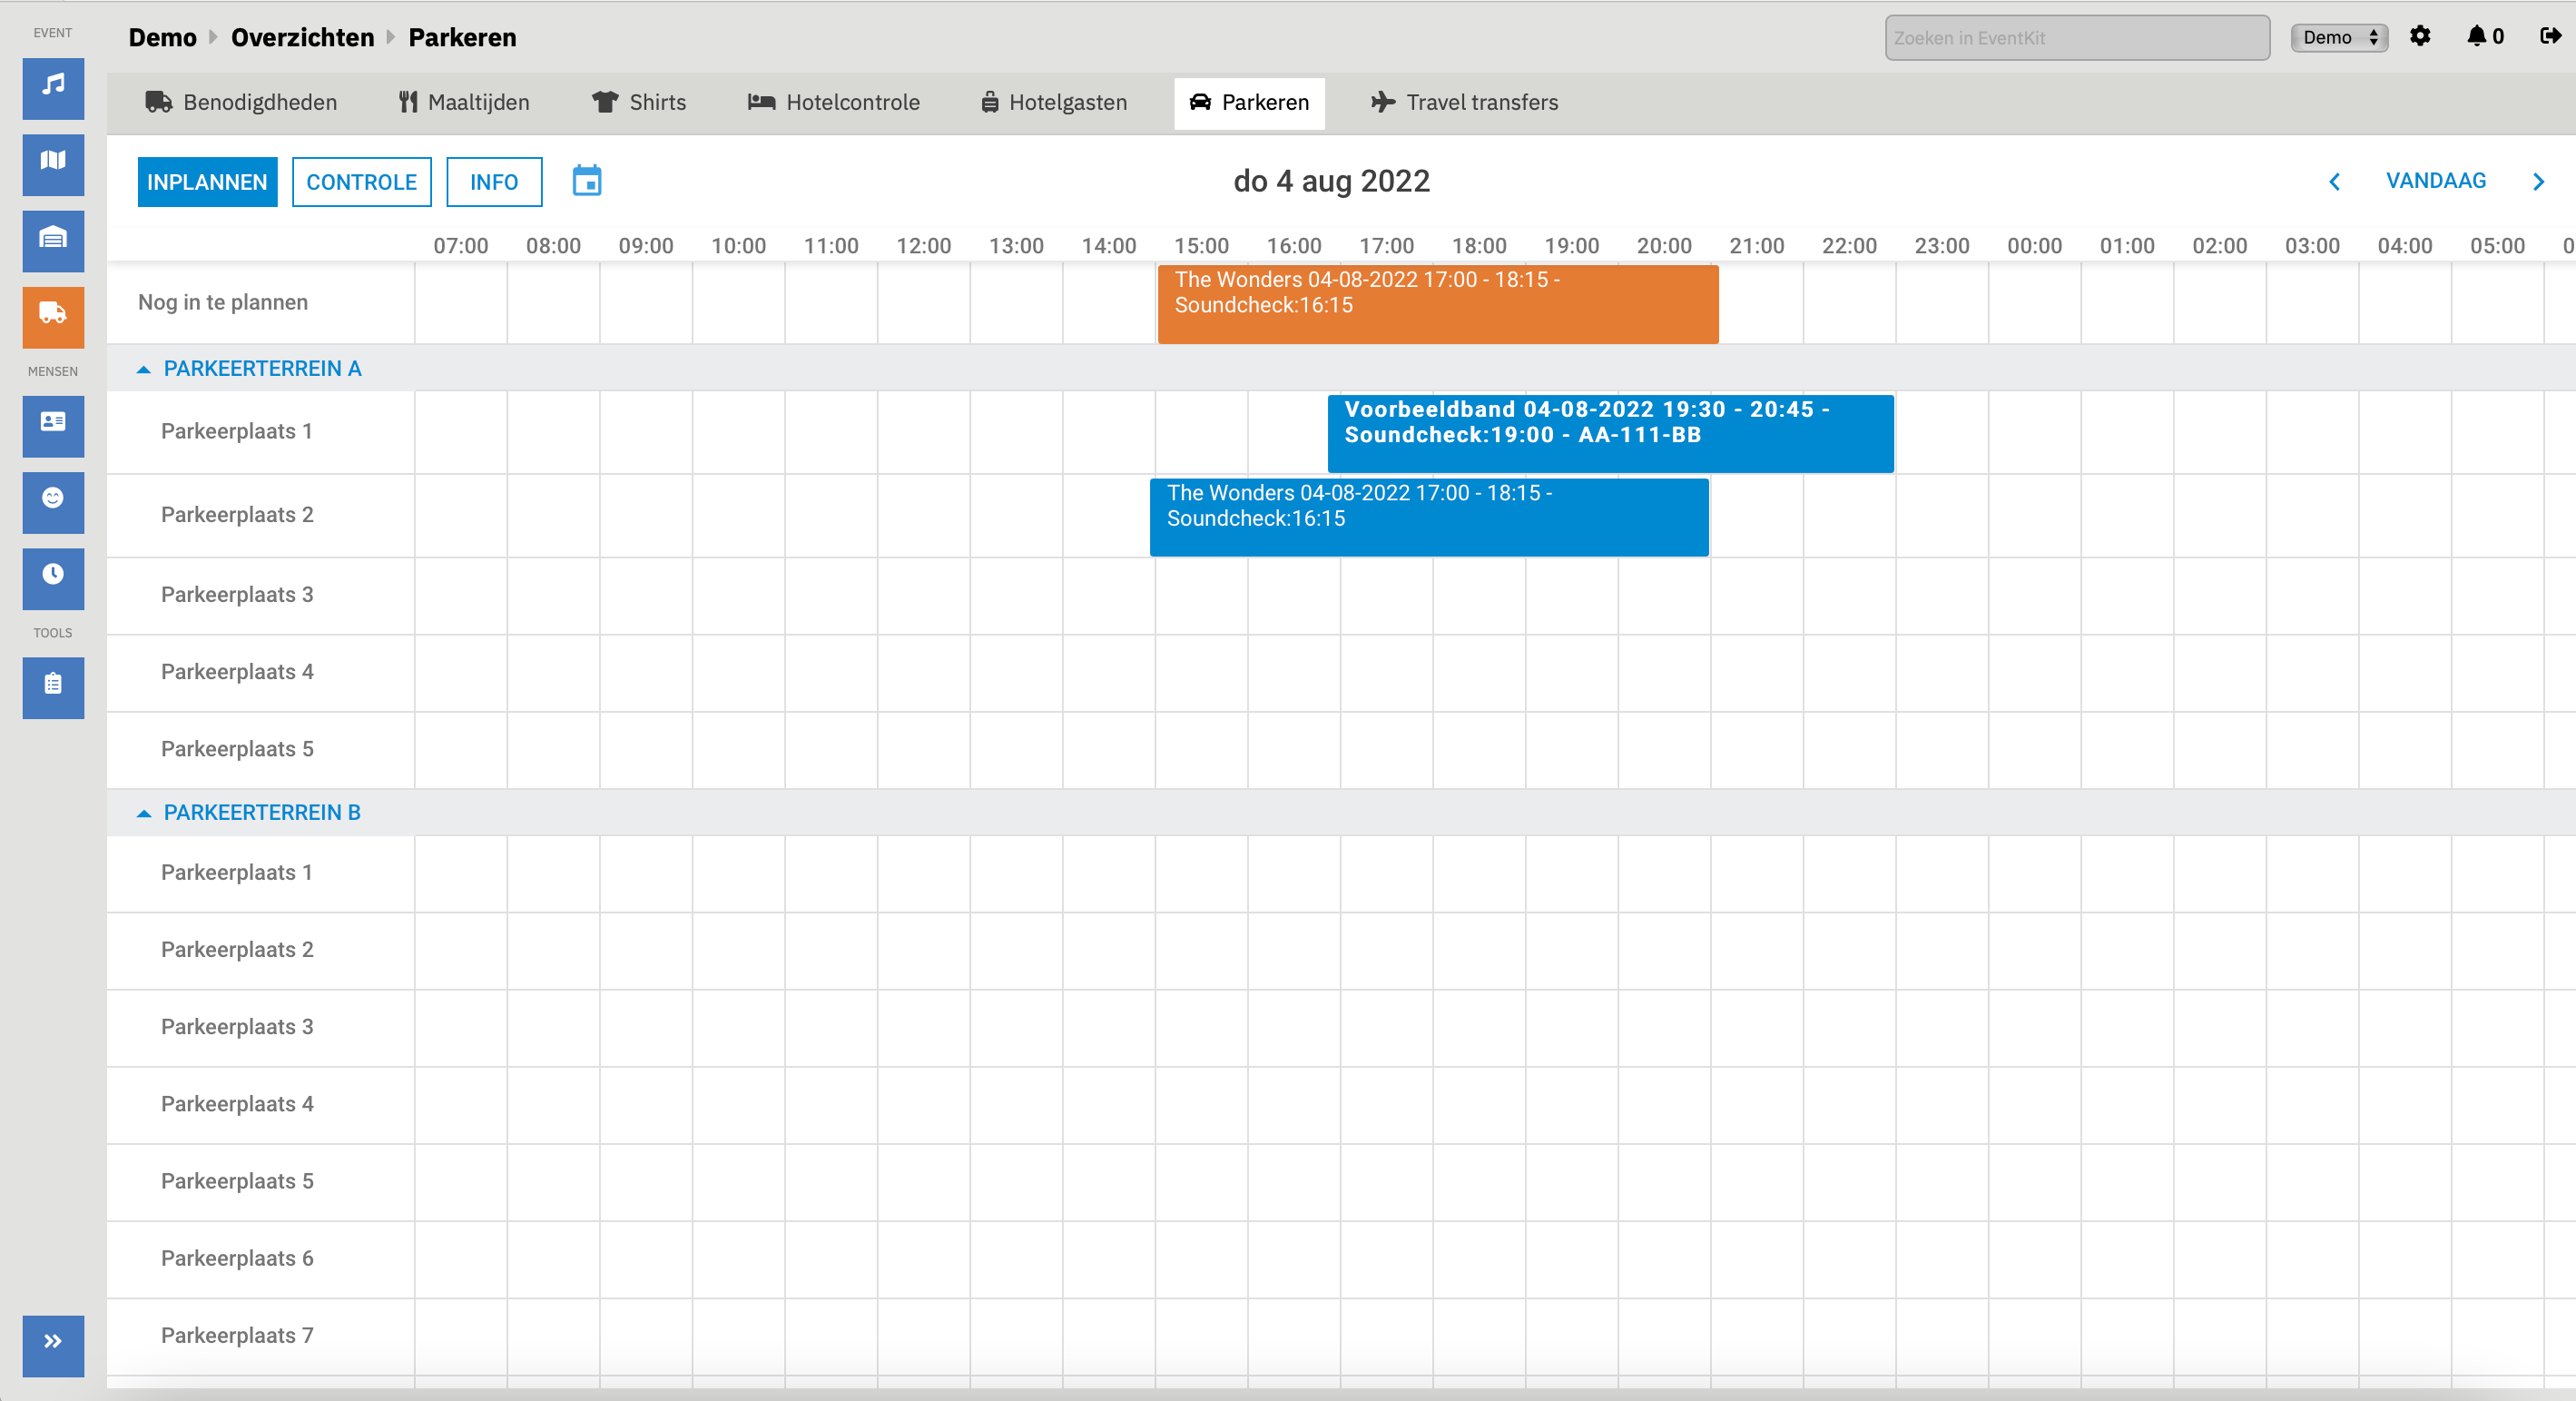The height and width of the screenshot is (1401, 2576).
Task: Open the smiley face icon in sidebar
Action: tap(53, 501)
